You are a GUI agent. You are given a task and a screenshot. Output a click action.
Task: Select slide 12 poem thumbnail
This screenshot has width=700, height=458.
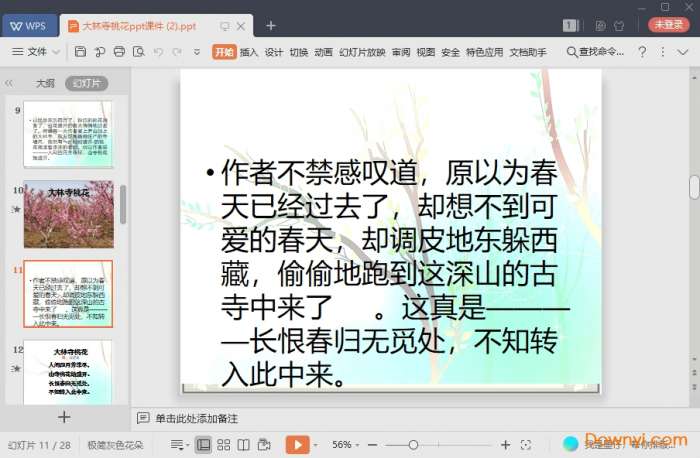click(68, 372)
